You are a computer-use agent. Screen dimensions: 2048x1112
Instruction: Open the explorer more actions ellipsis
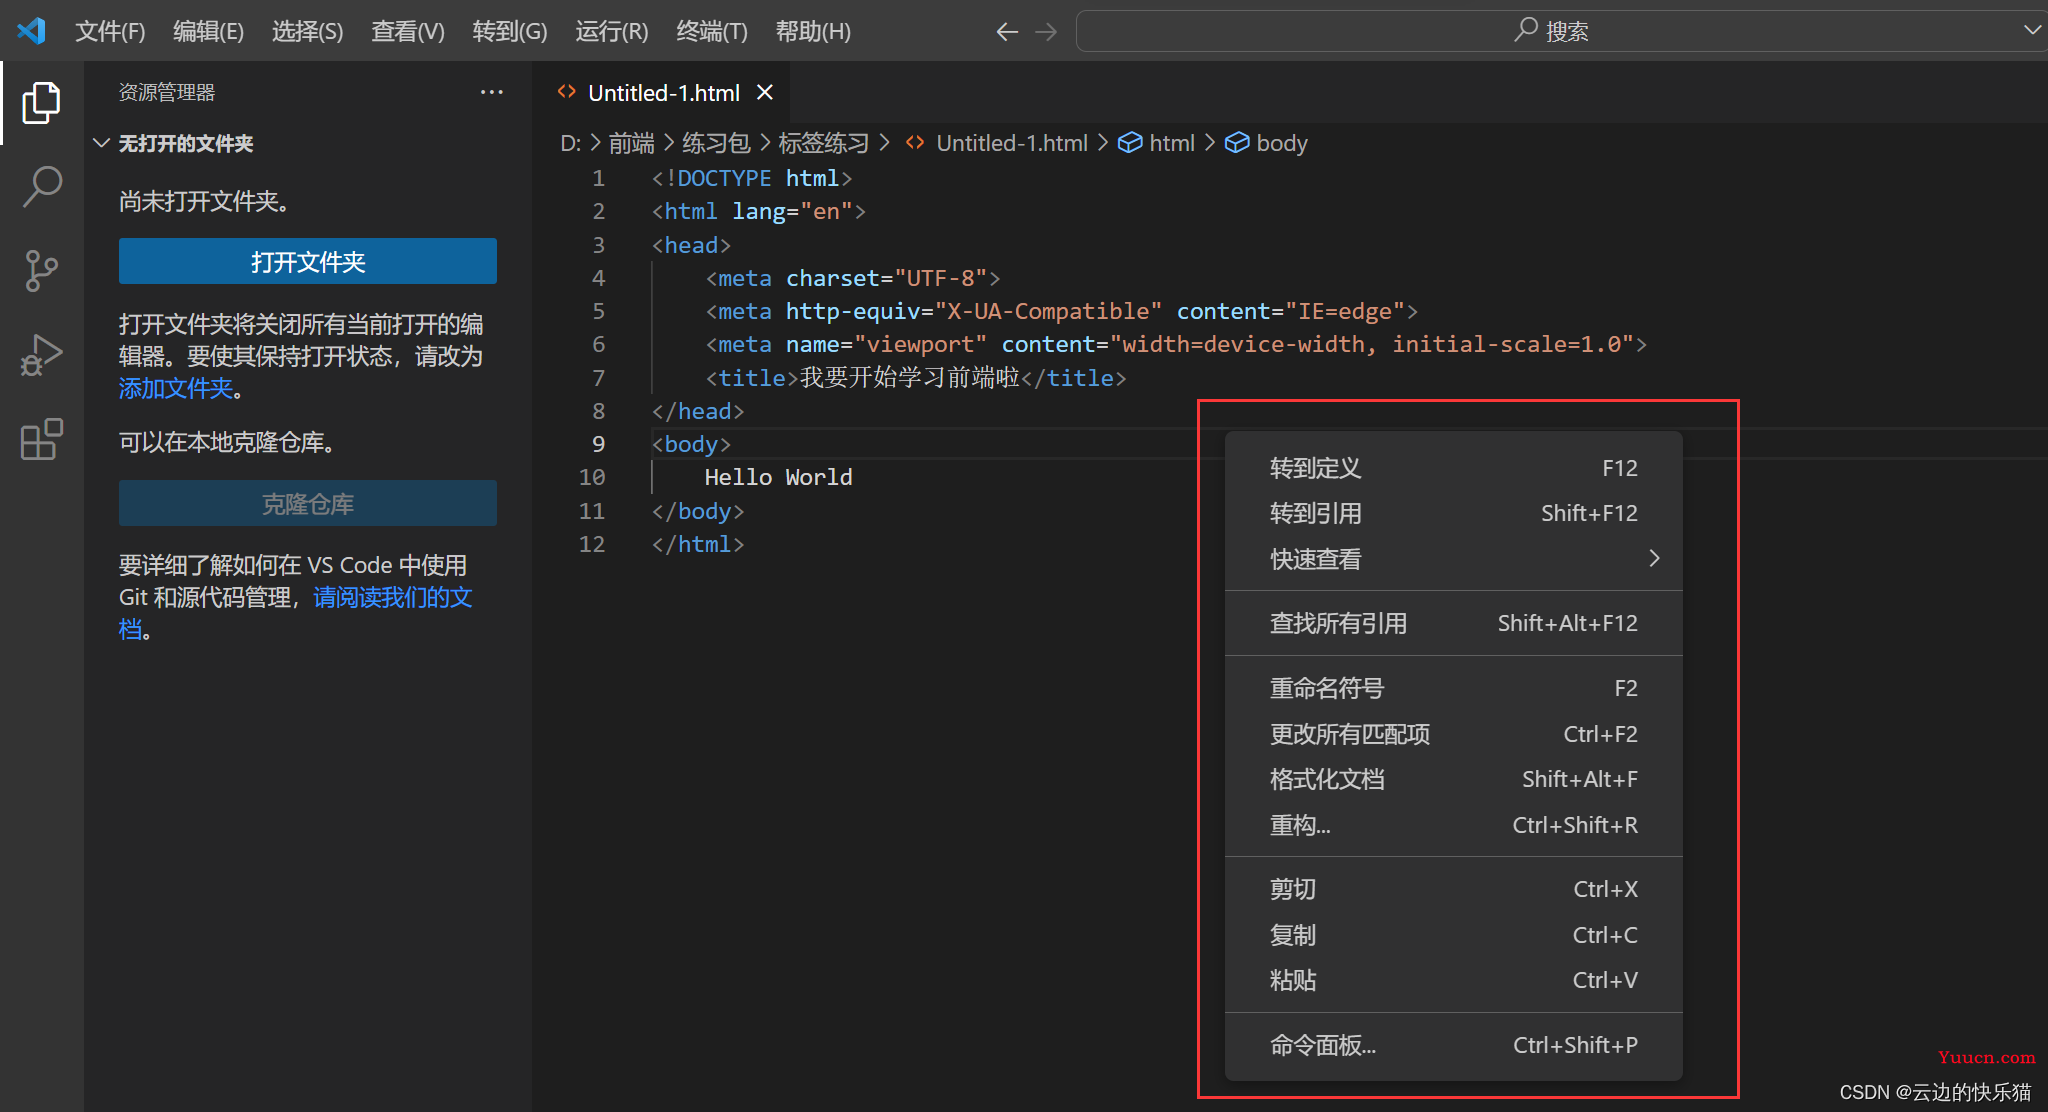click(491, 92)
